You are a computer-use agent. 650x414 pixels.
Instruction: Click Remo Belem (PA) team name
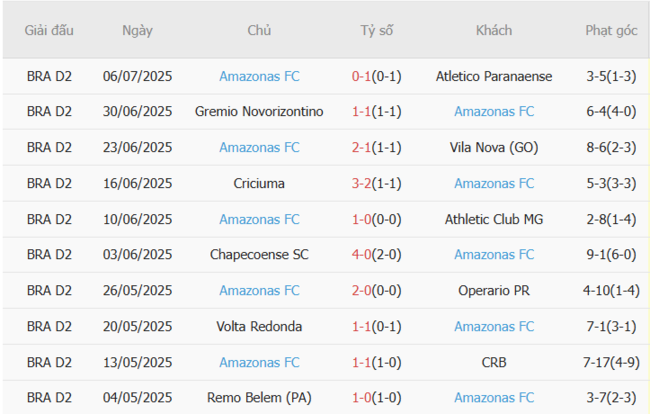(259, 398)
